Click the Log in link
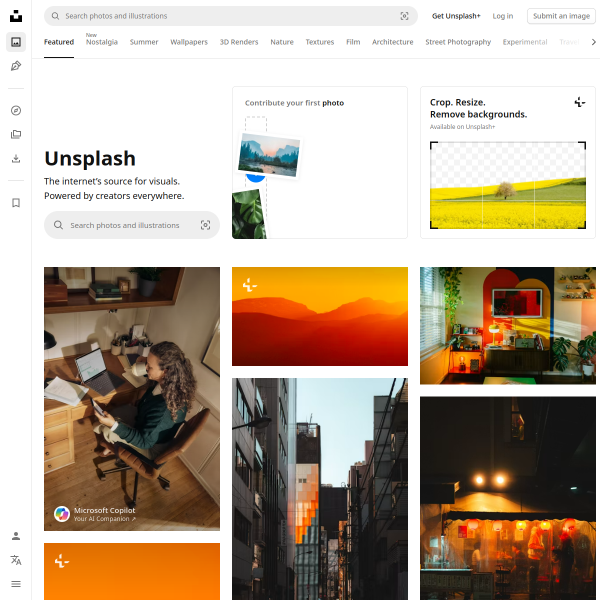 (503, 16)
